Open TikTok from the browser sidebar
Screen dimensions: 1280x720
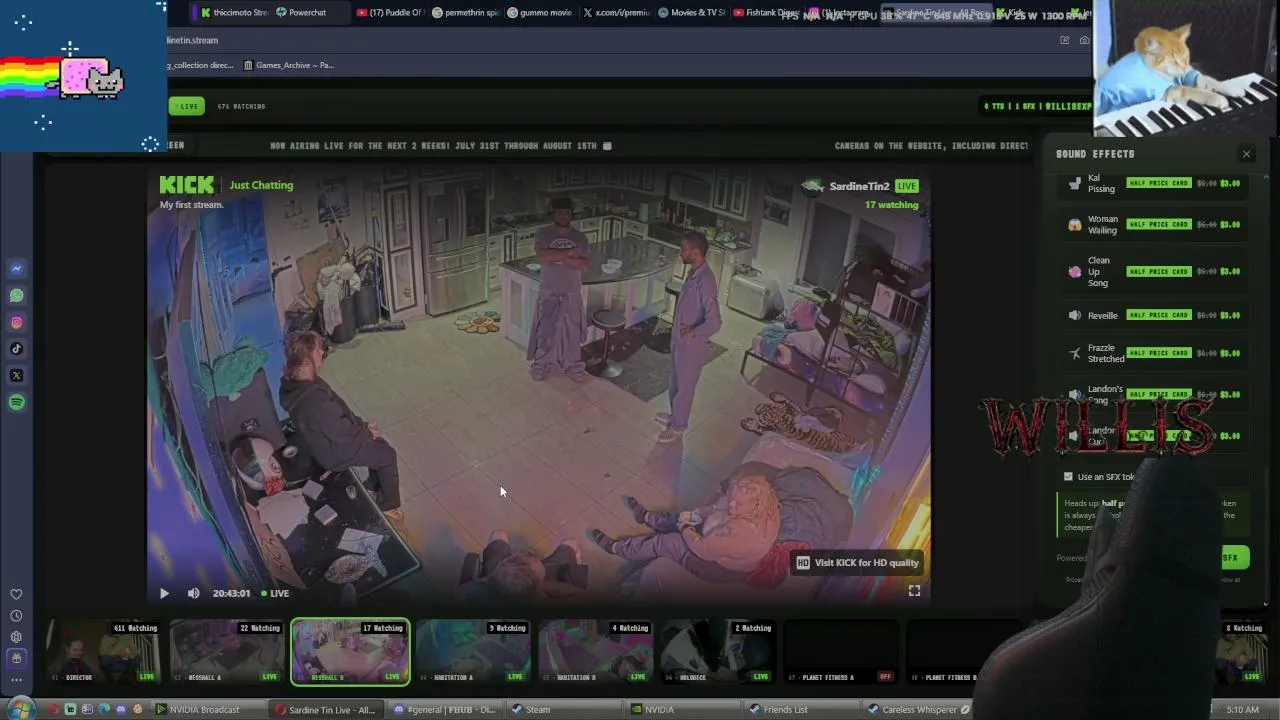(16, 349)
